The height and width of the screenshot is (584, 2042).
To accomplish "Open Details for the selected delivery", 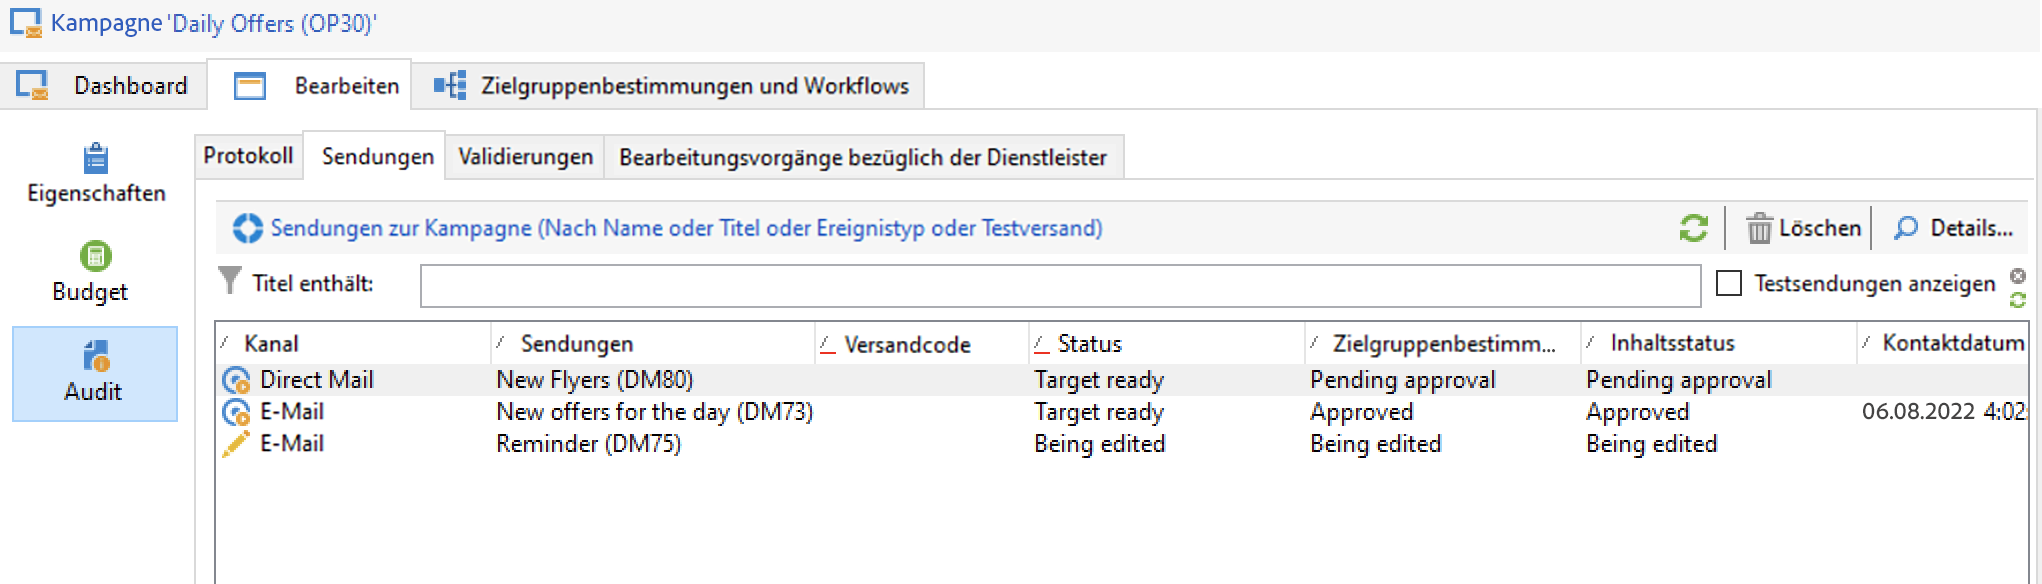I will pyautogui.click(x=1954, y=228).
